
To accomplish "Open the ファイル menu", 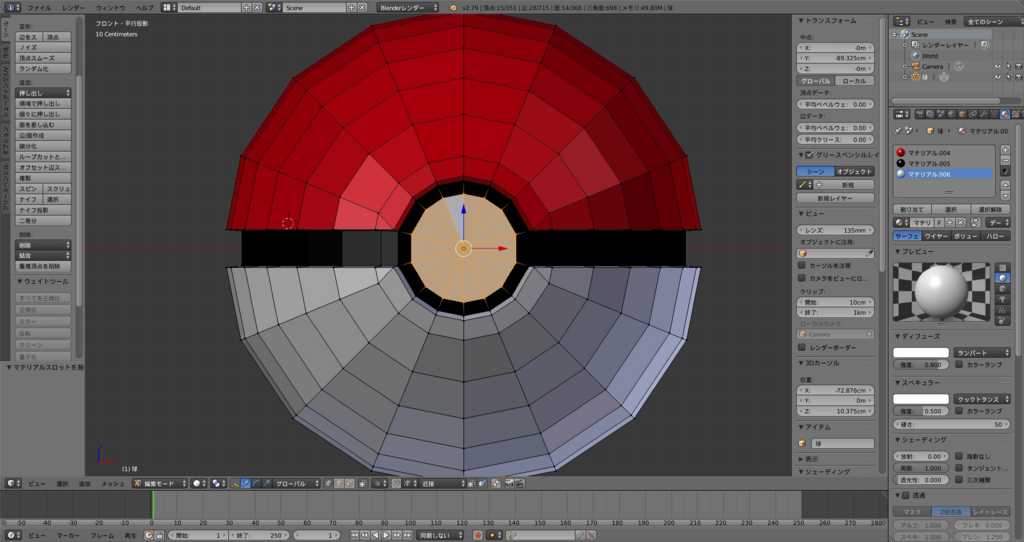I will pos(39,7).
